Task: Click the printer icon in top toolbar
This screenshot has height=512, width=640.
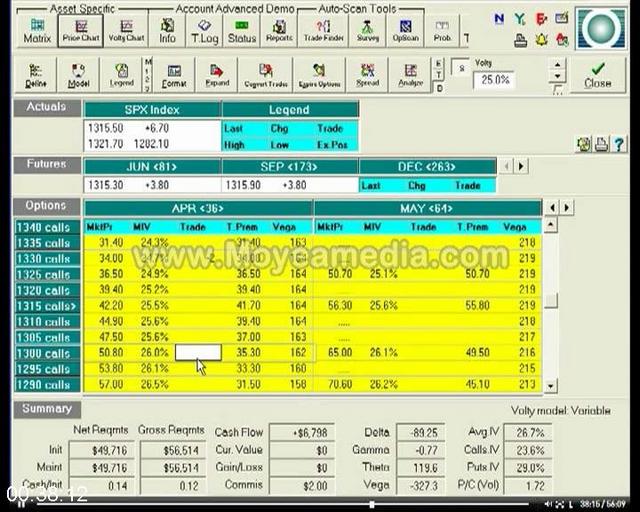Action: (520, 40)
